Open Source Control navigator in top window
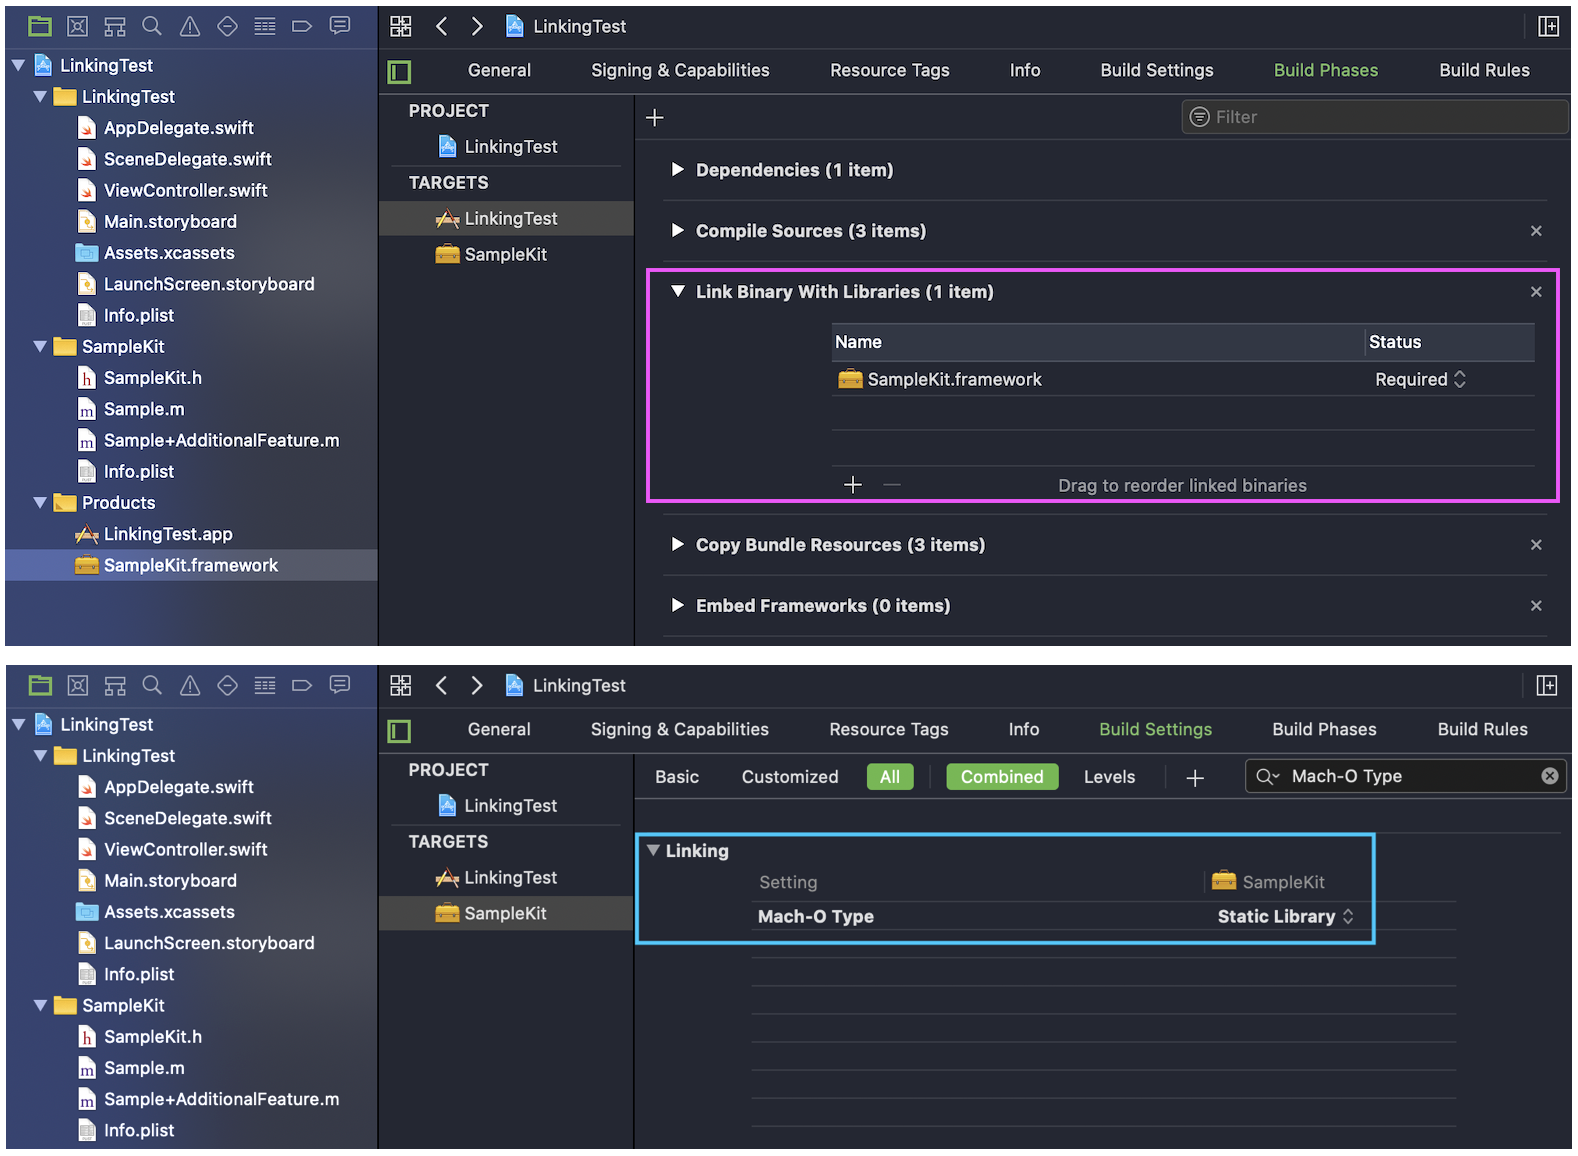The width and height of the screenshot is (1578, 1156). (78, 26)
